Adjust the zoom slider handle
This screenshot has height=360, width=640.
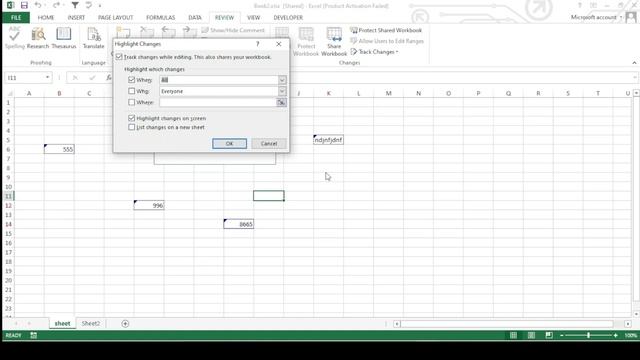point(588,335)
